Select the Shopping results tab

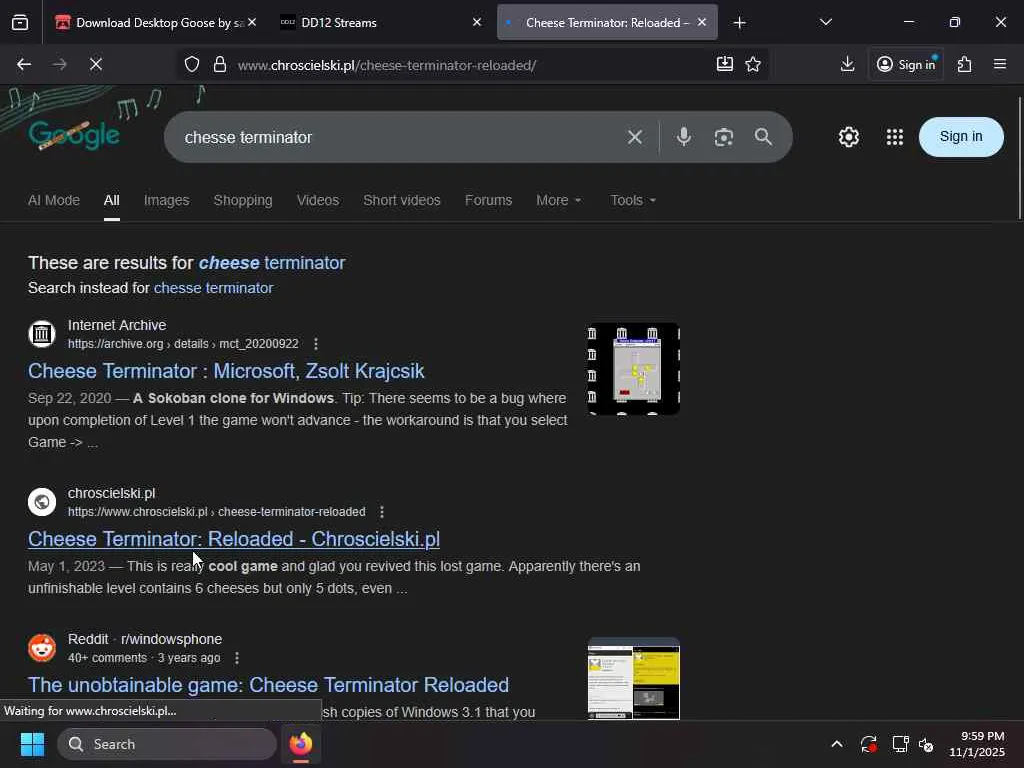tap(242, 200)
